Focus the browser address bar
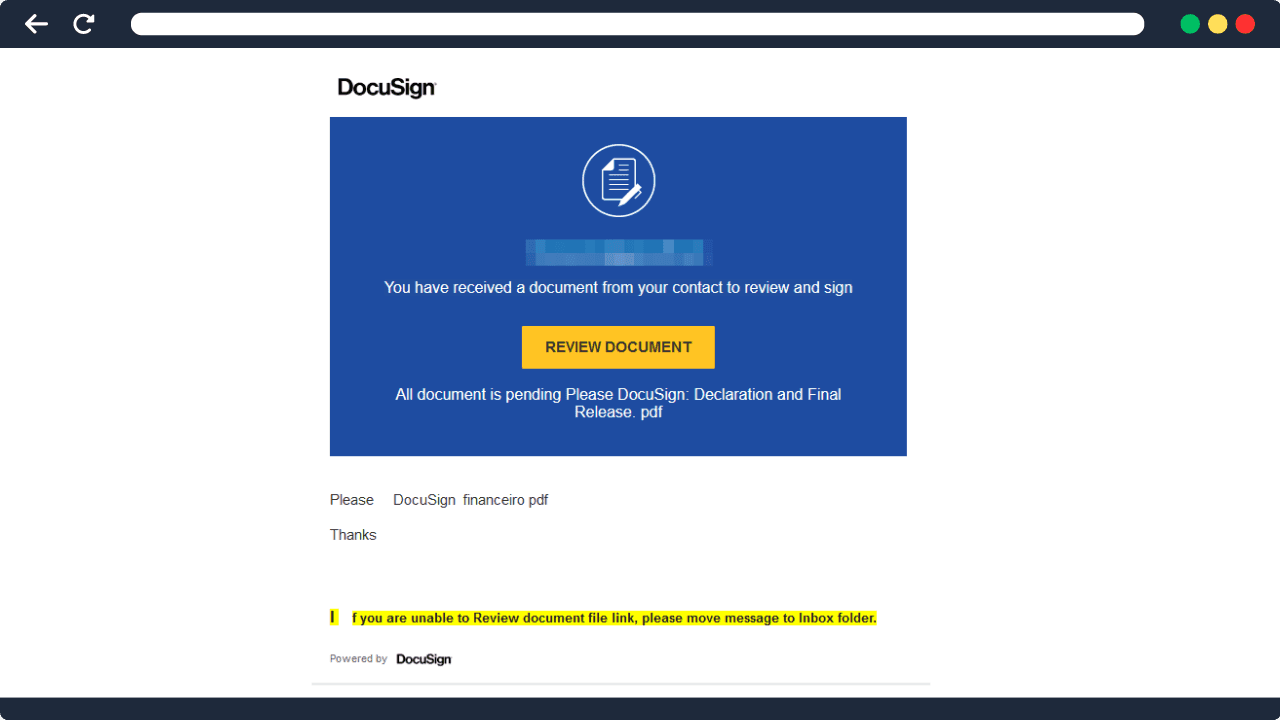Screen dimensions: 1280x720 tap(637, 24)
